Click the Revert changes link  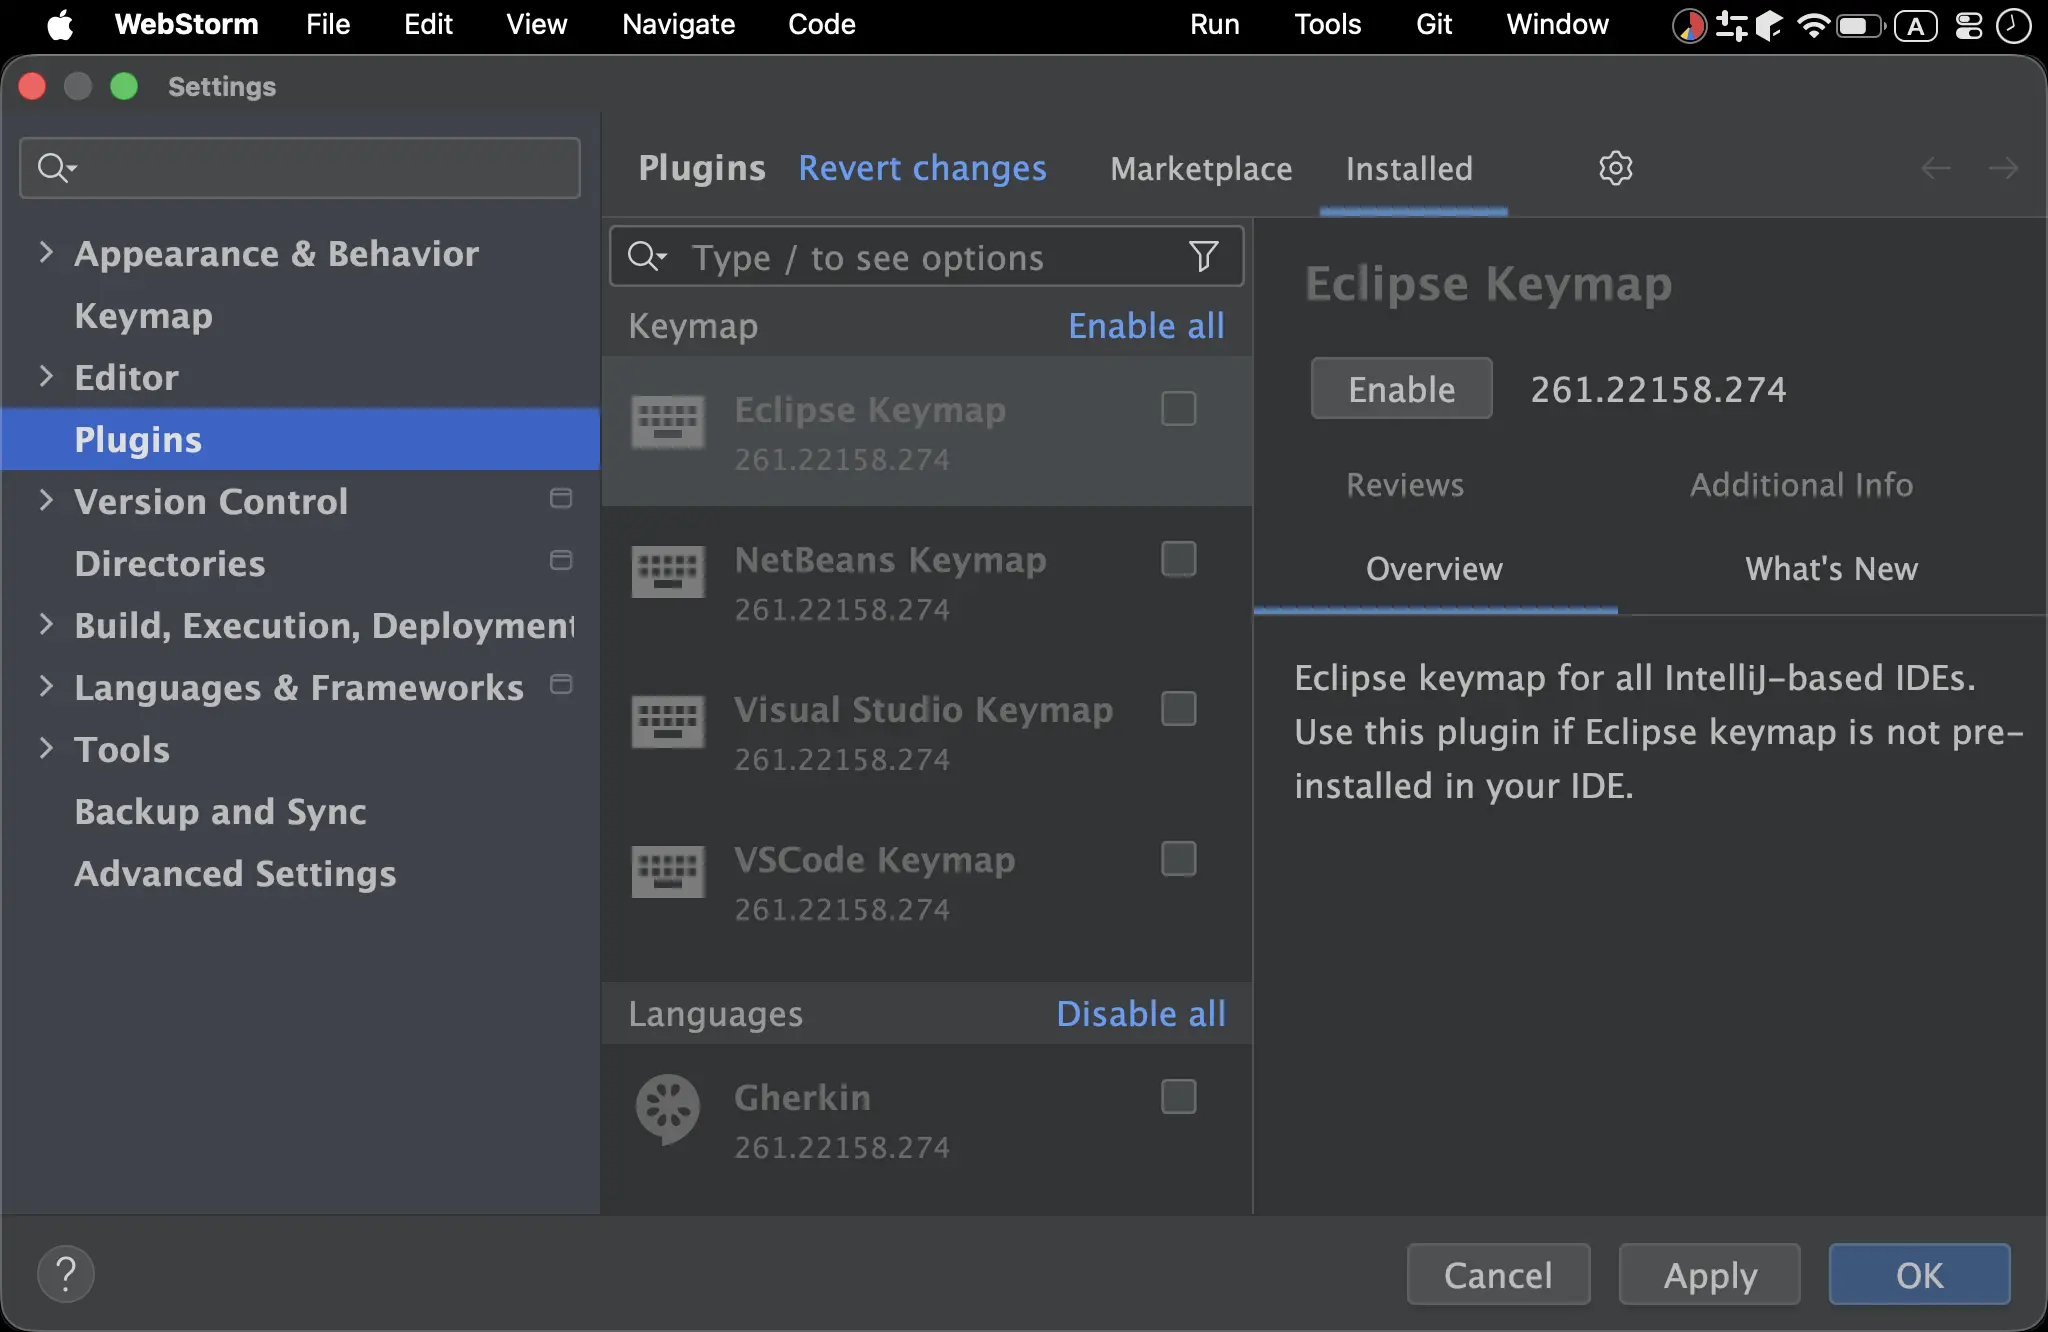[922, 168]
